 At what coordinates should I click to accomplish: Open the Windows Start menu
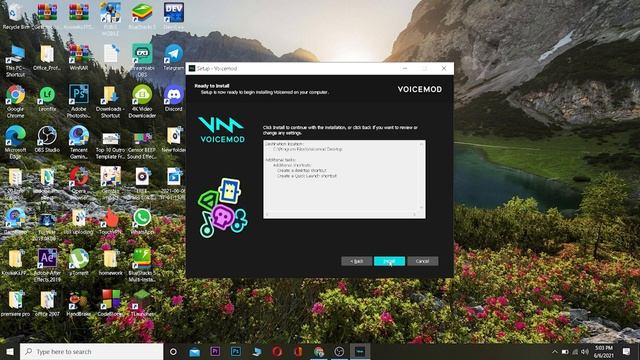10,351
